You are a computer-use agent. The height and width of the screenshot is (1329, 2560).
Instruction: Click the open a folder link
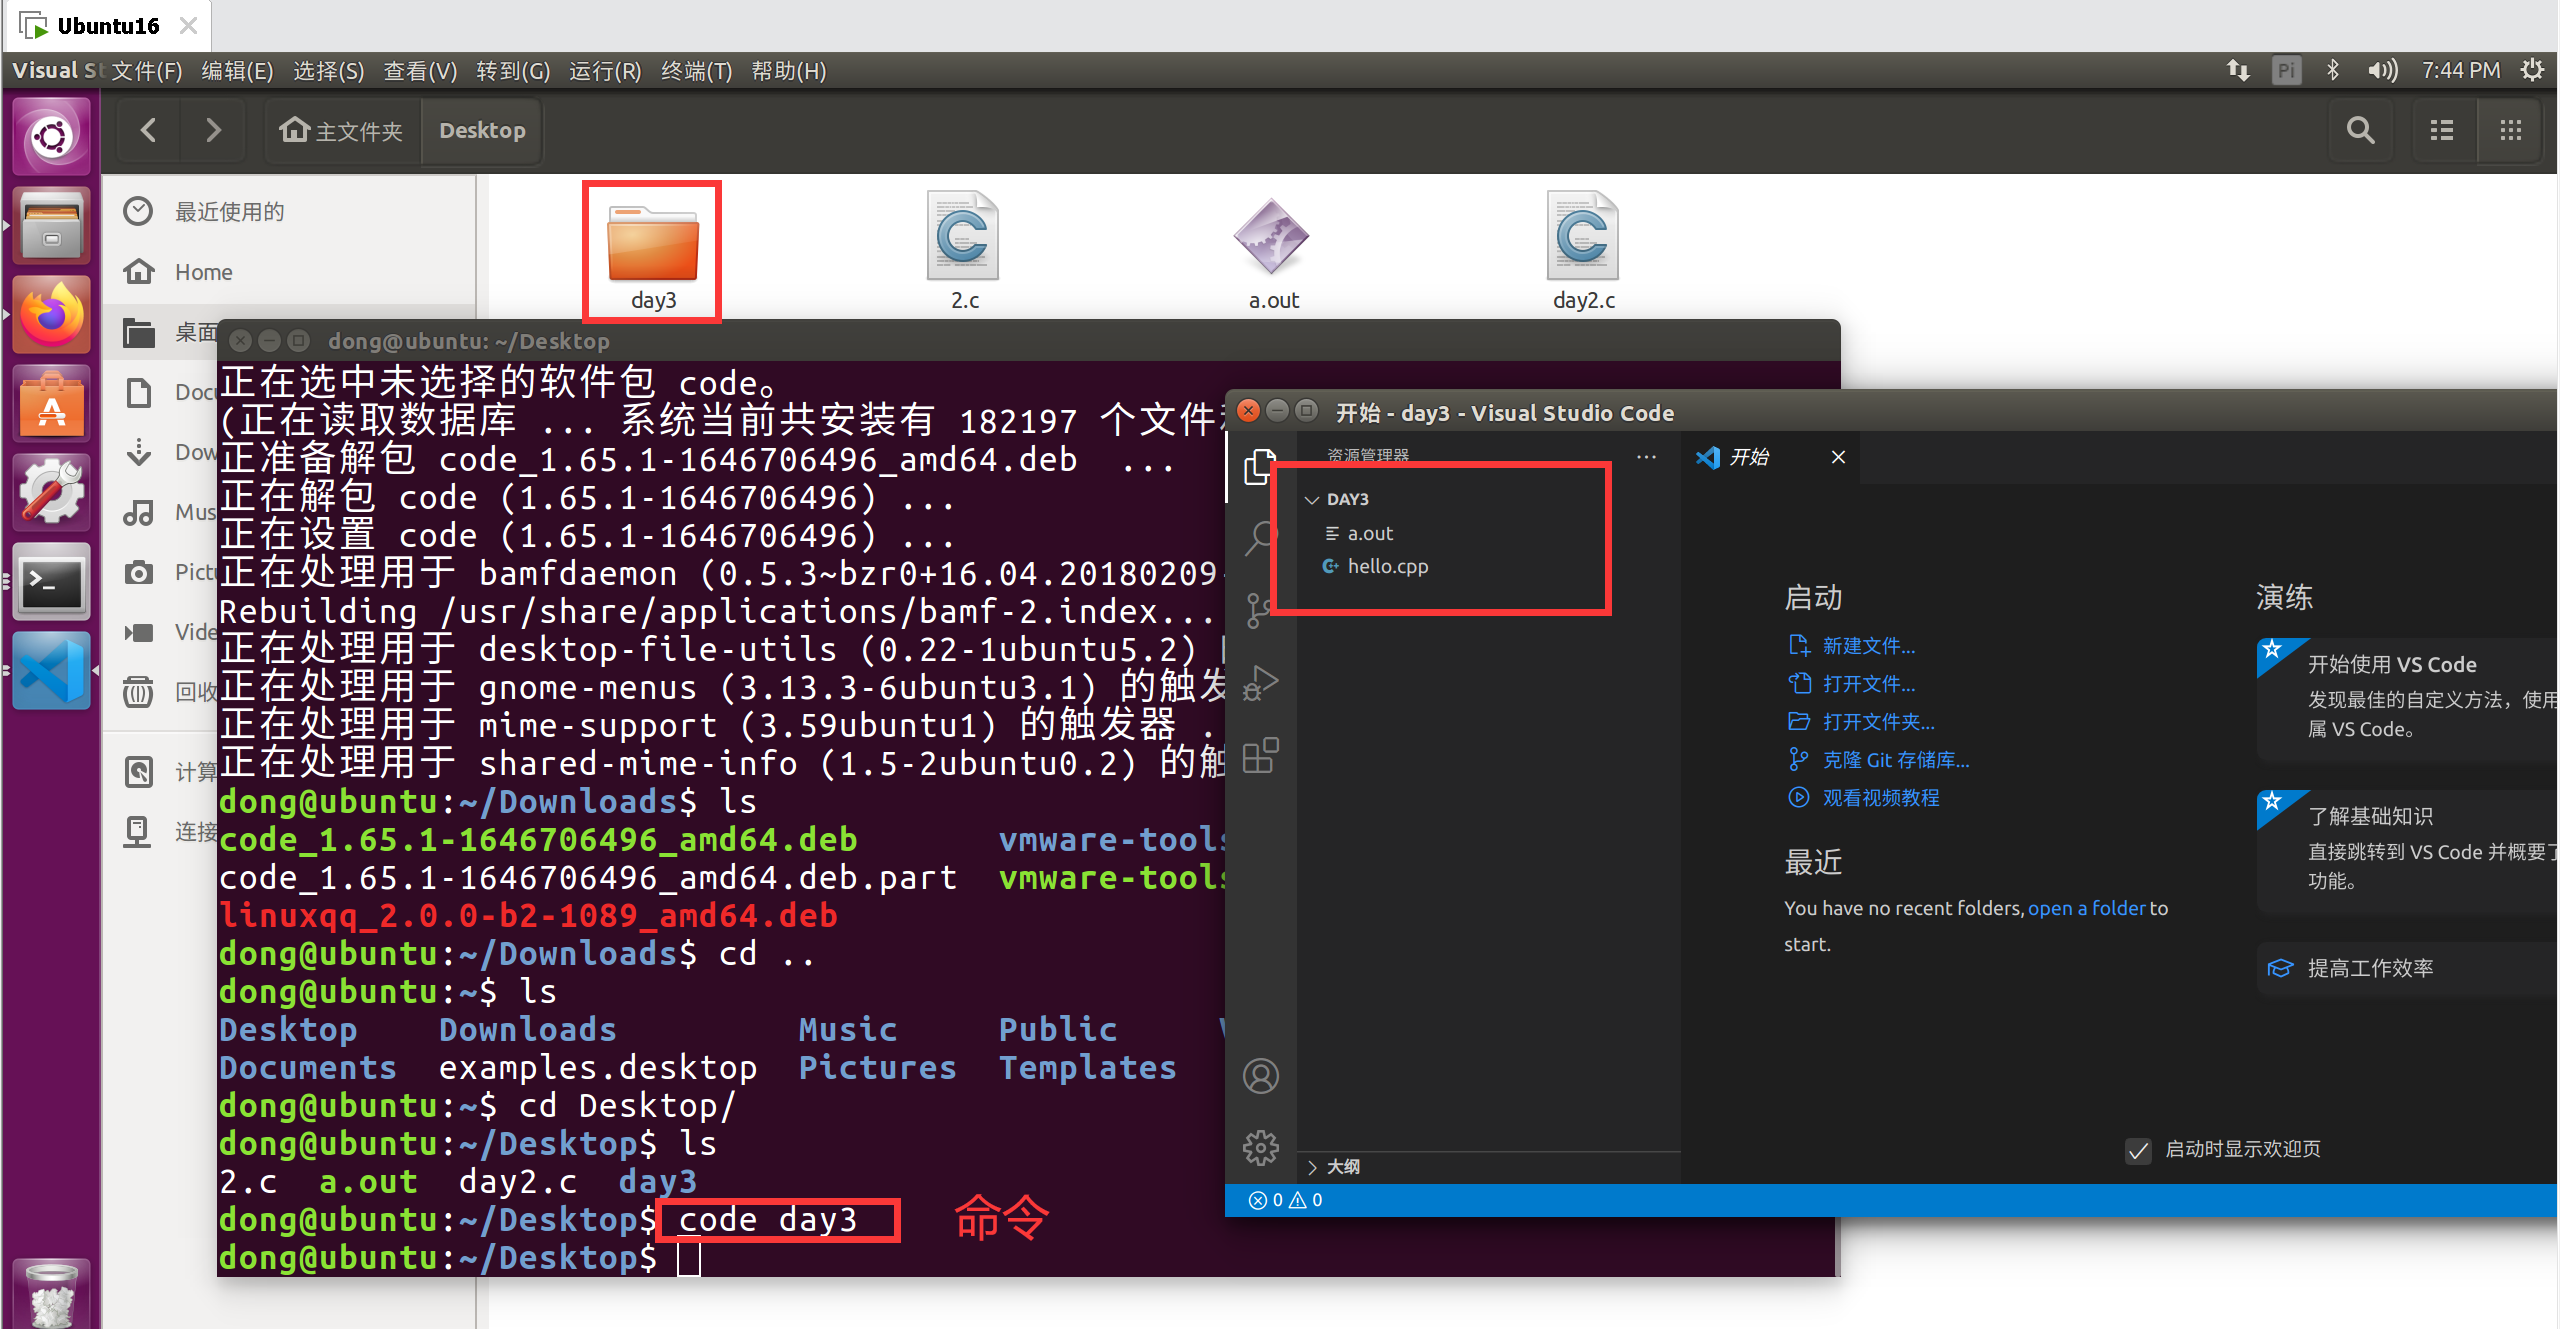[2086, 908]
